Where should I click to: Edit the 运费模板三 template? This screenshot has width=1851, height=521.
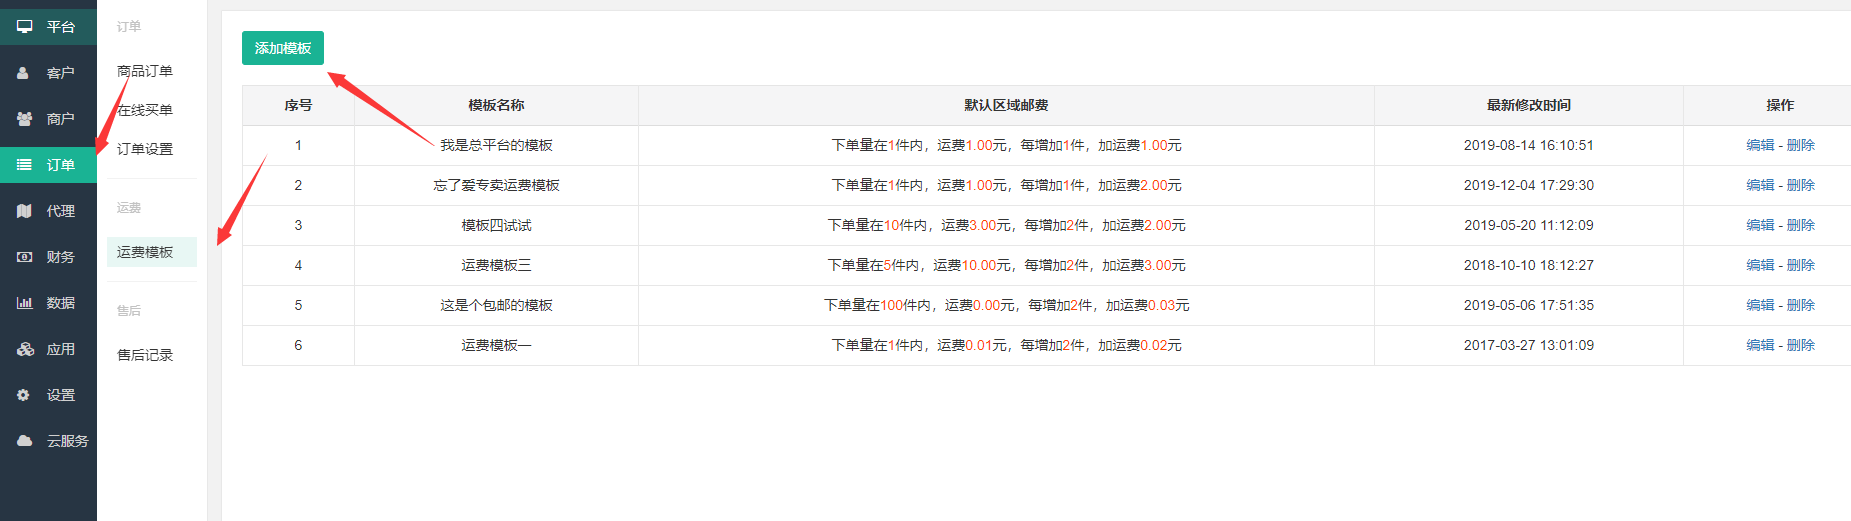(1760, 265)
